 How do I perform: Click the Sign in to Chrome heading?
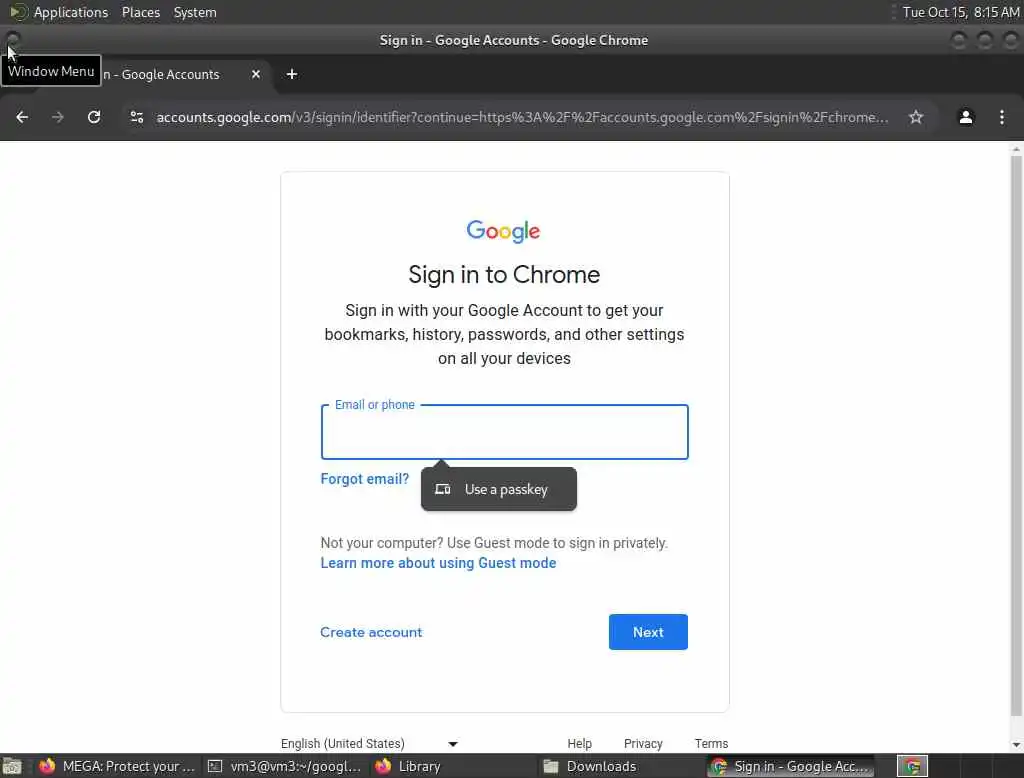coord(504,274)
